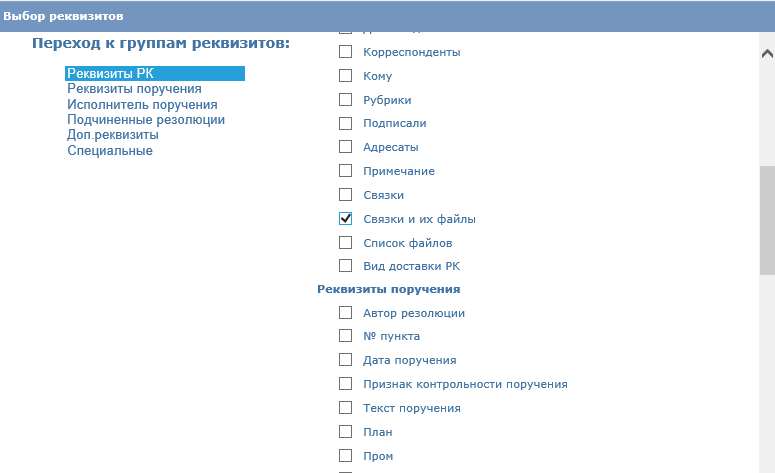Click the scroll up arrow
The height and width of the screenshot is (473, 775).
tap(767, 53)
